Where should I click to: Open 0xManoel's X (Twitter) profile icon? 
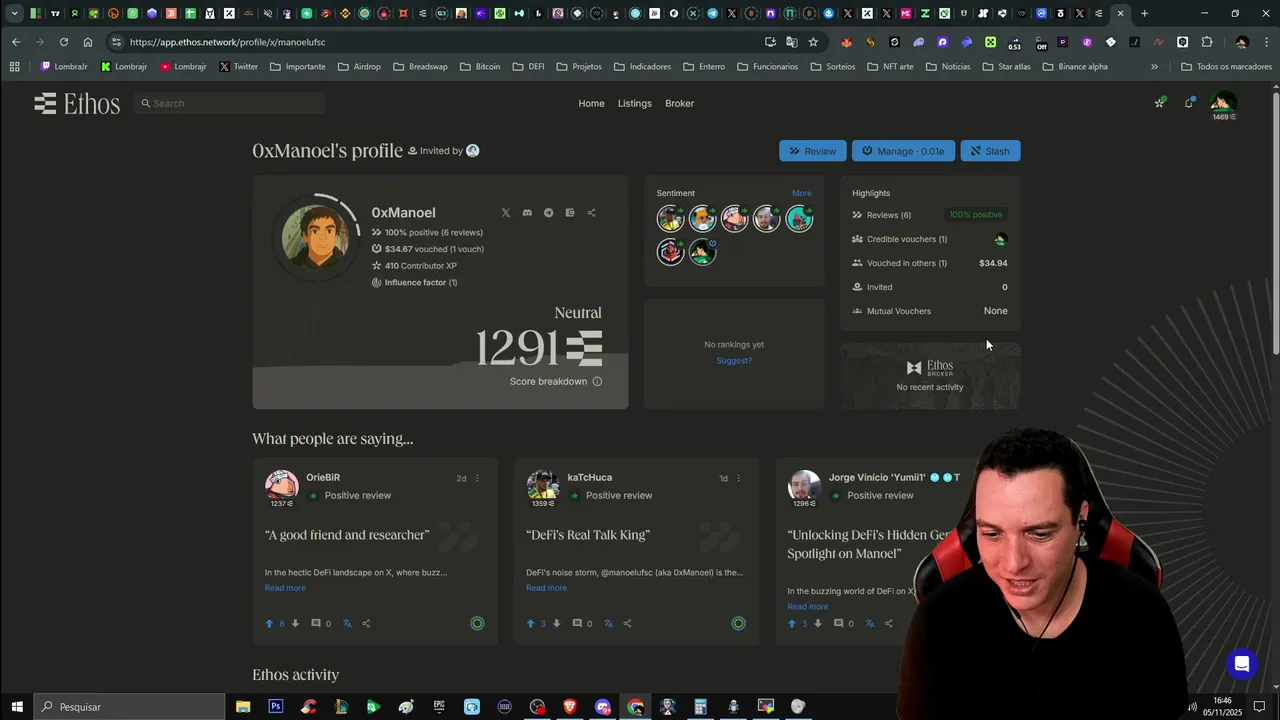pos(505,213)
